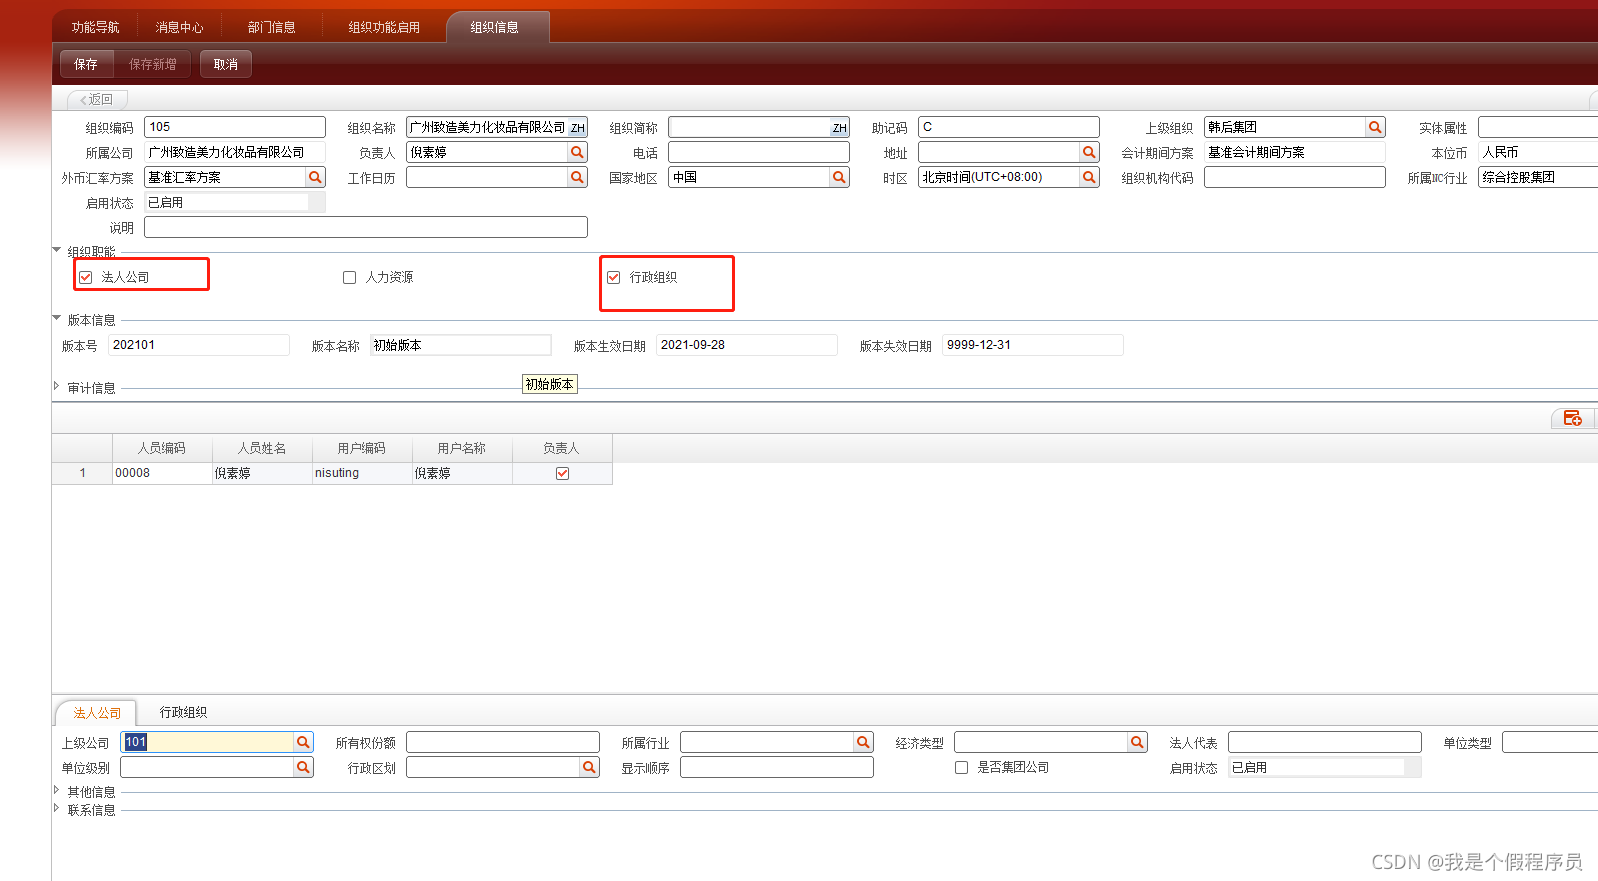The height and width of the screenshot is (881, 1598).
Task: Click 法人代表 input field
Action: (1325, 742)
